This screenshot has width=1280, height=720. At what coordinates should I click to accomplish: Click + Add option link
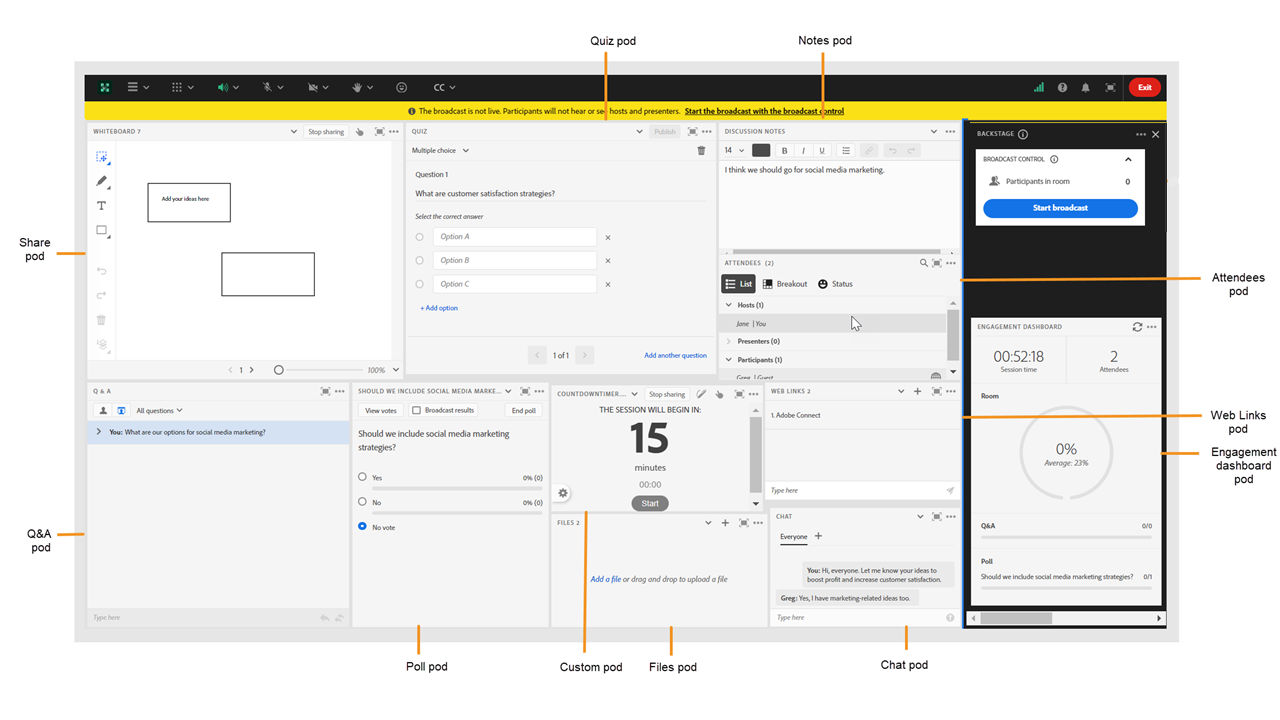click(x=439, y=308)
